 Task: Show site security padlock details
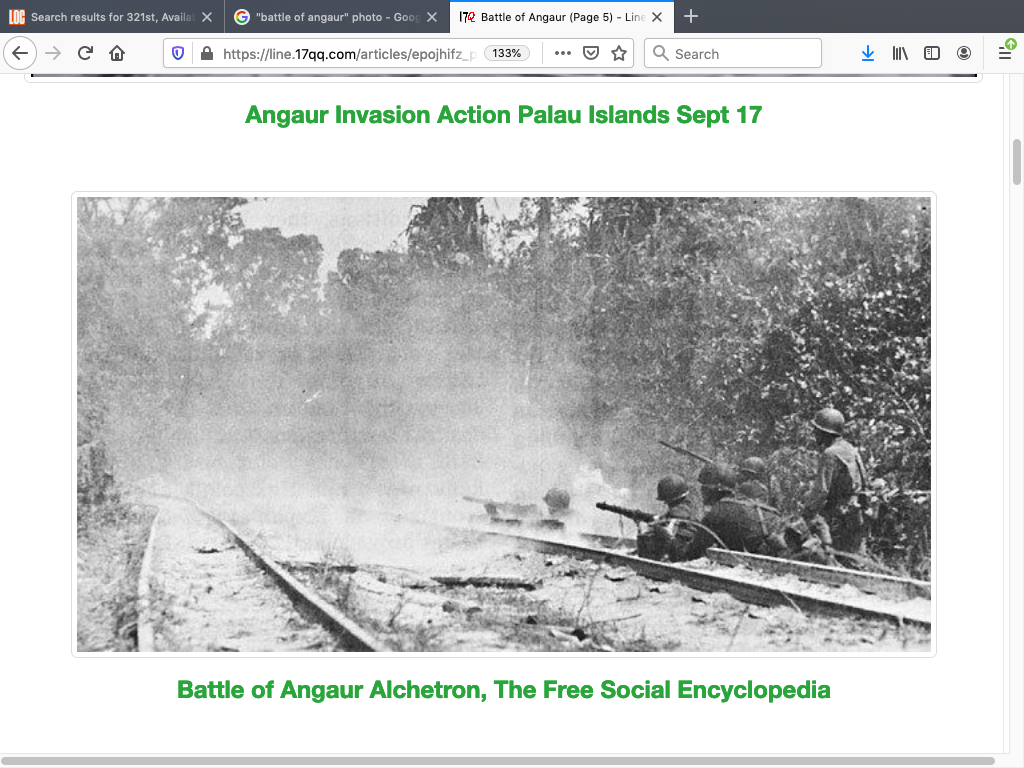tap(206, 54)
